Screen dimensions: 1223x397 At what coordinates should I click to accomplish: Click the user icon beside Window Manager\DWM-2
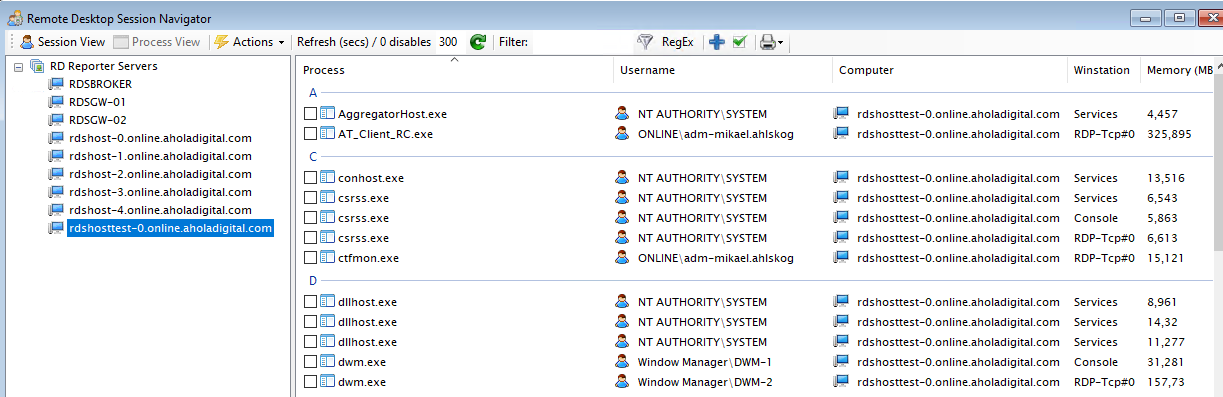[623, 382]
